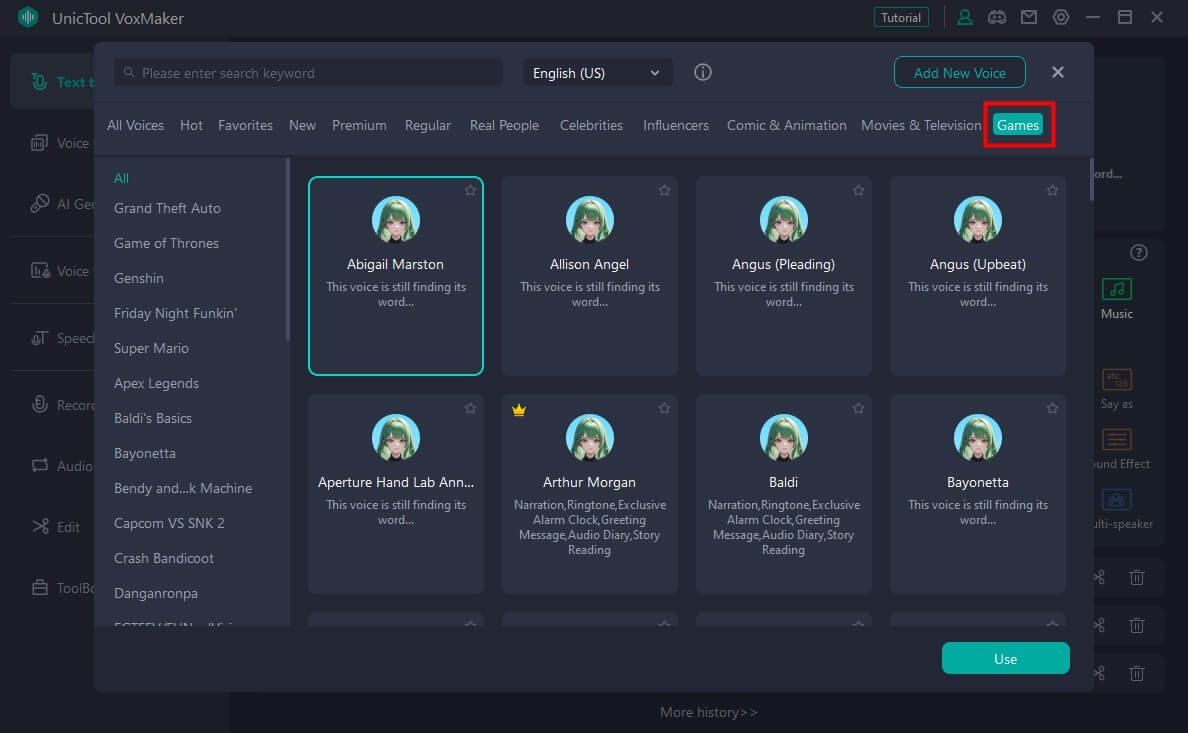Switch to the Comic & Animation tab
The image size is (1188, 733).
pos(786,125)
